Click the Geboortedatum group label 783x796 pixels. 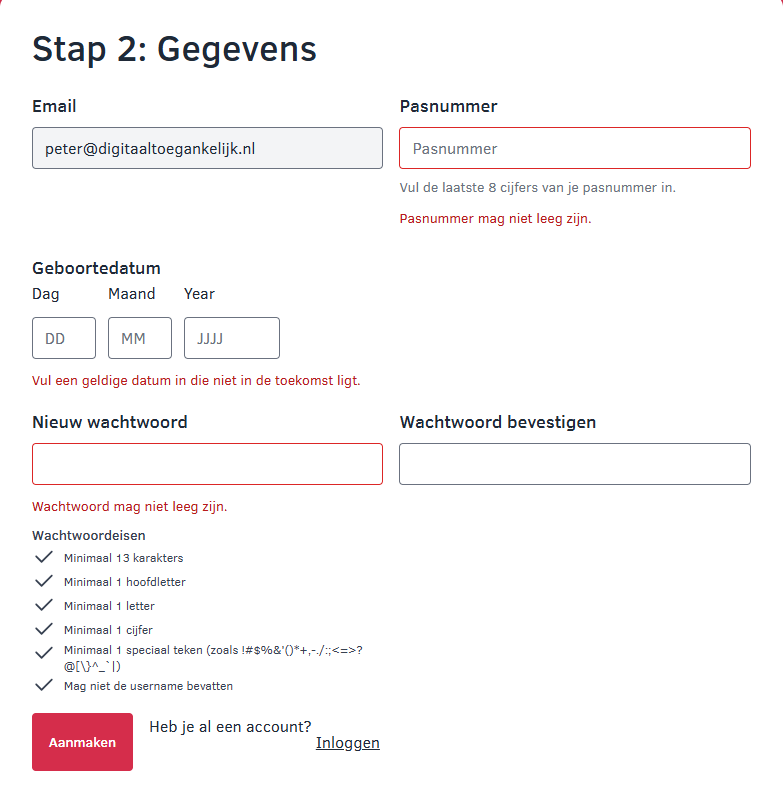coord(96,268)
